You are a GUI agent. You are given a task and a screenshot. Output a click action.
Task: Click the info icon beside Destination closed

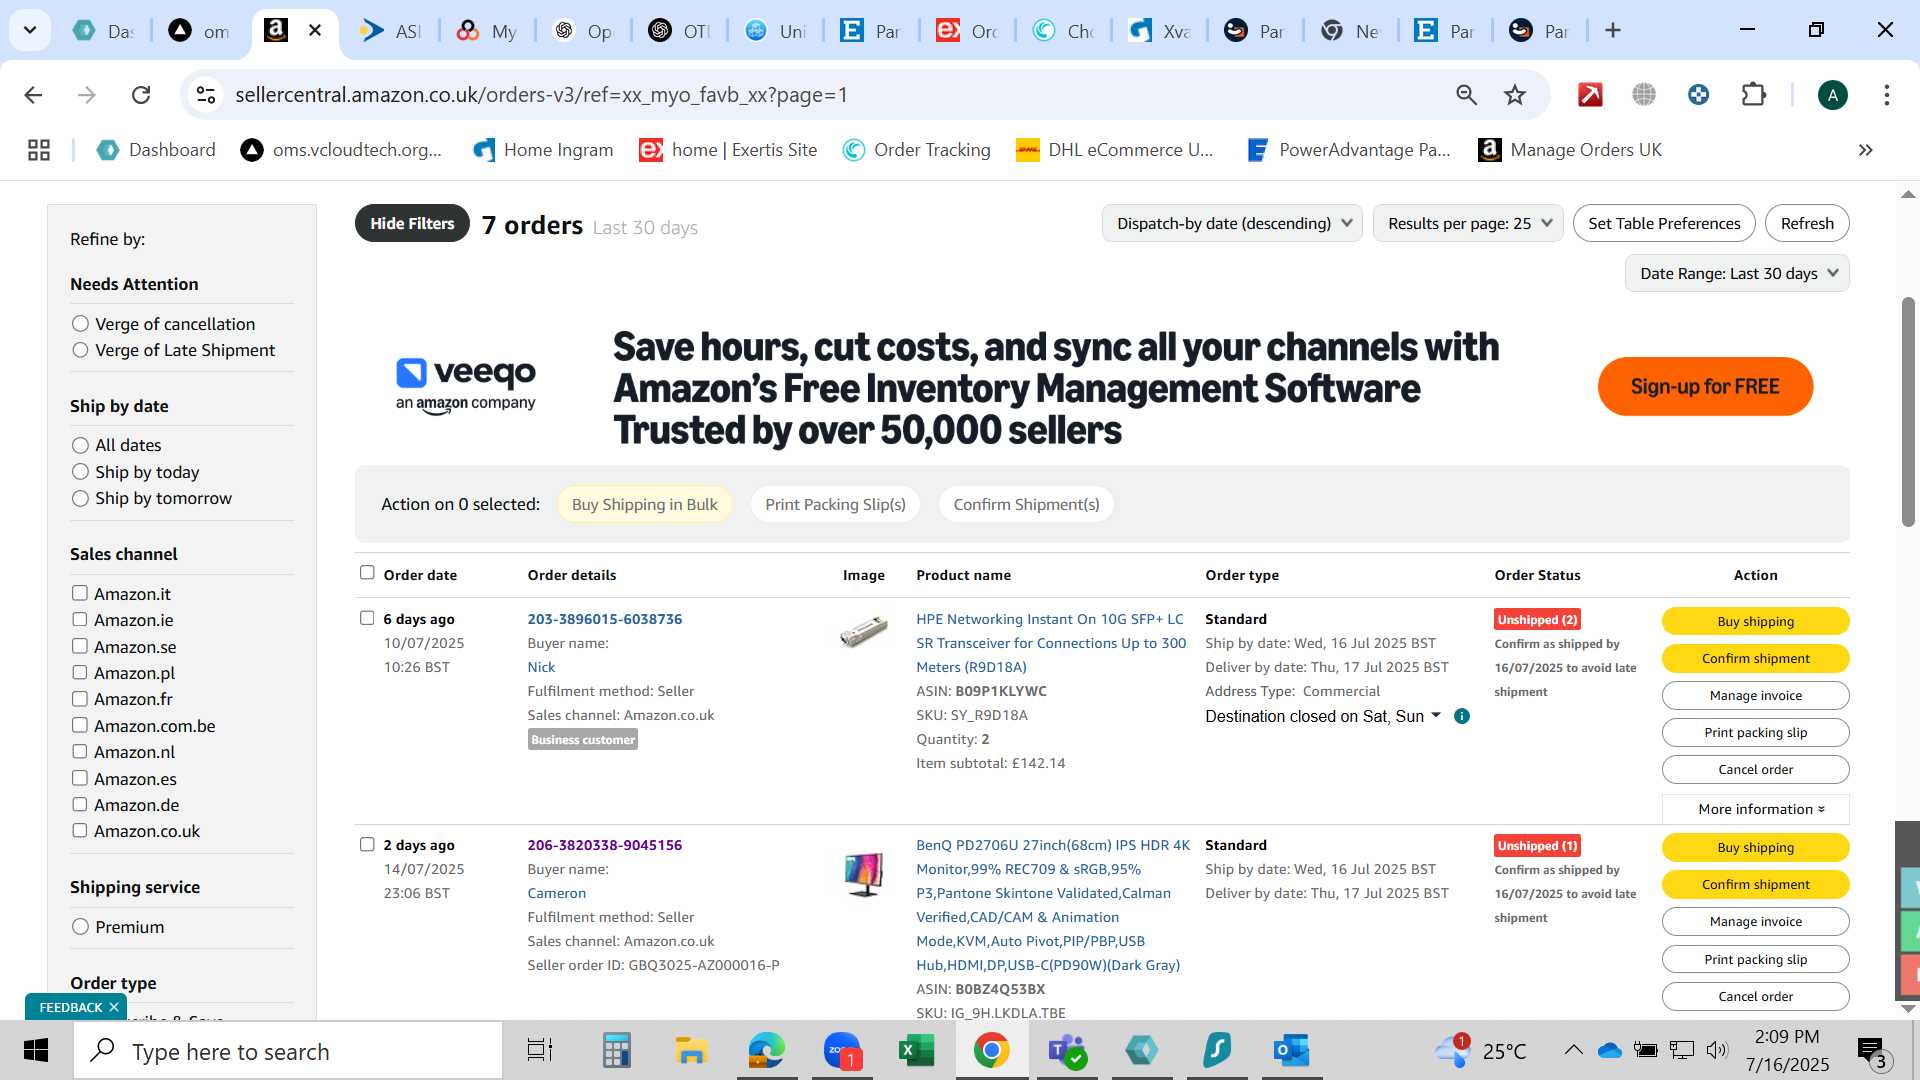(x=1462, y=716)
